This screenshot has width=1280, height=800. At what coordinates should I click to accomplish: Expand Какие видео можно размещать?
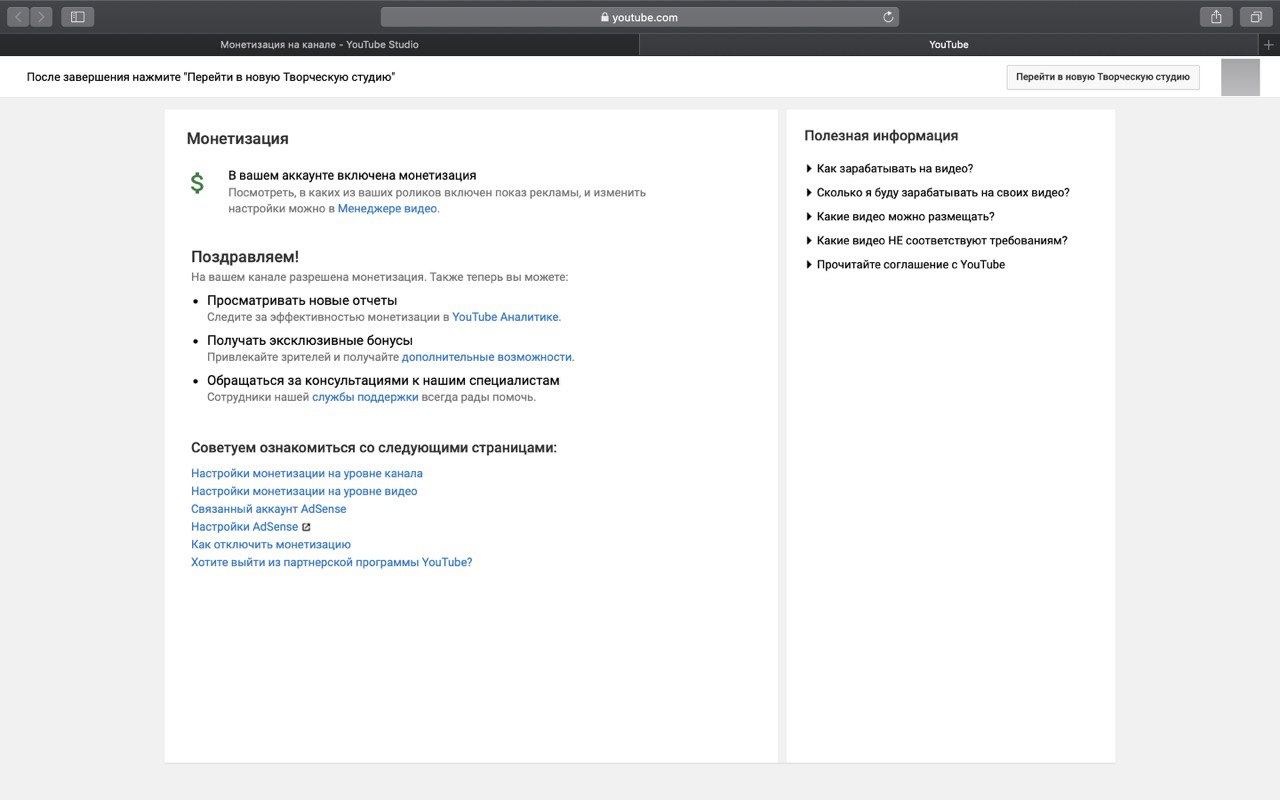click(900, 217)
